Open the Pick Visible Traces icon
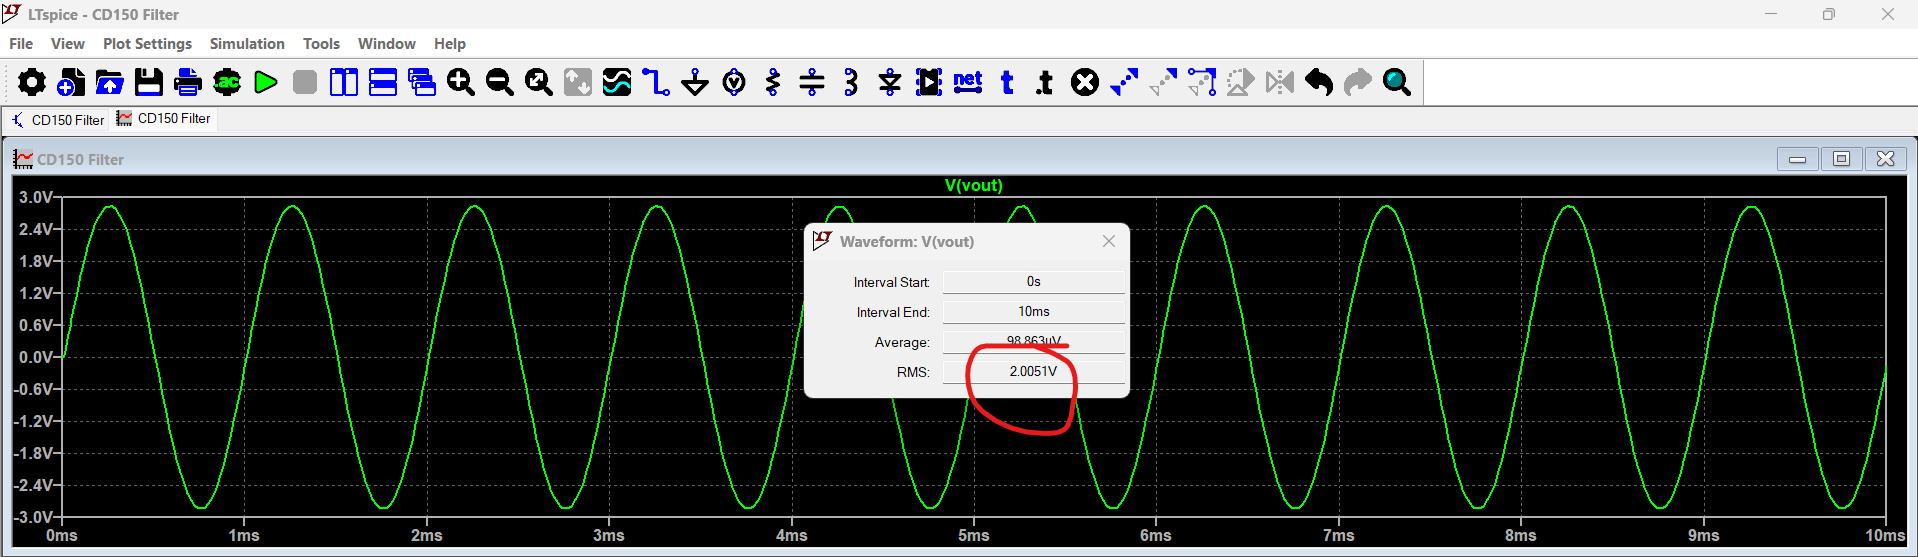This screenshot has height=557, width=1918. coord(617,82)
